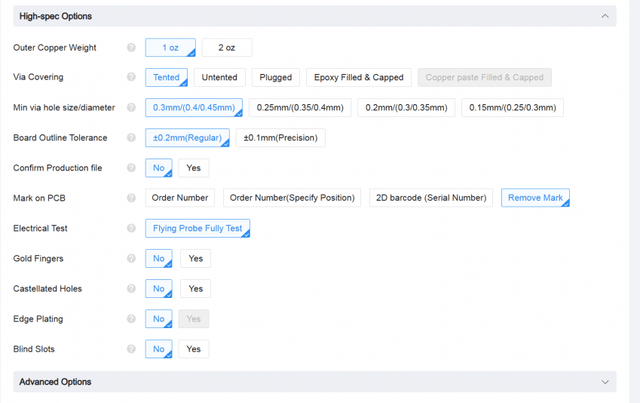Image resolution: width=640 pixels, height=403 pixels.
Task: Choose Plugged via covering option
Action: tap(275, 77)
